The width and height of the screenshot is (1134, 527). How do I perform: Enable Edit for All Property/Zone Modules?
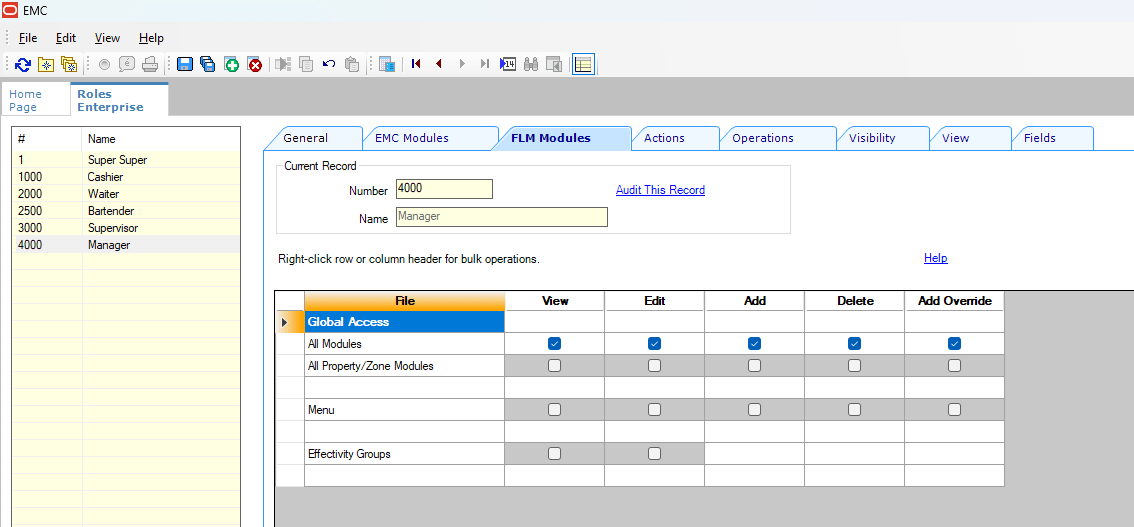pyautogui.click(x=654, y=366)
